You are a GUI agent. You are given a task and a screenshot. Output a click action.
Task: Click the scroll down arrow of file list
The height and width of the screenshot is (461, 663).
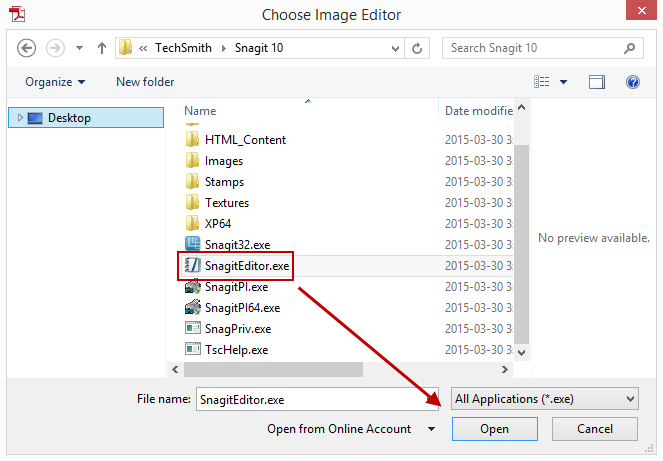(521, 353)
